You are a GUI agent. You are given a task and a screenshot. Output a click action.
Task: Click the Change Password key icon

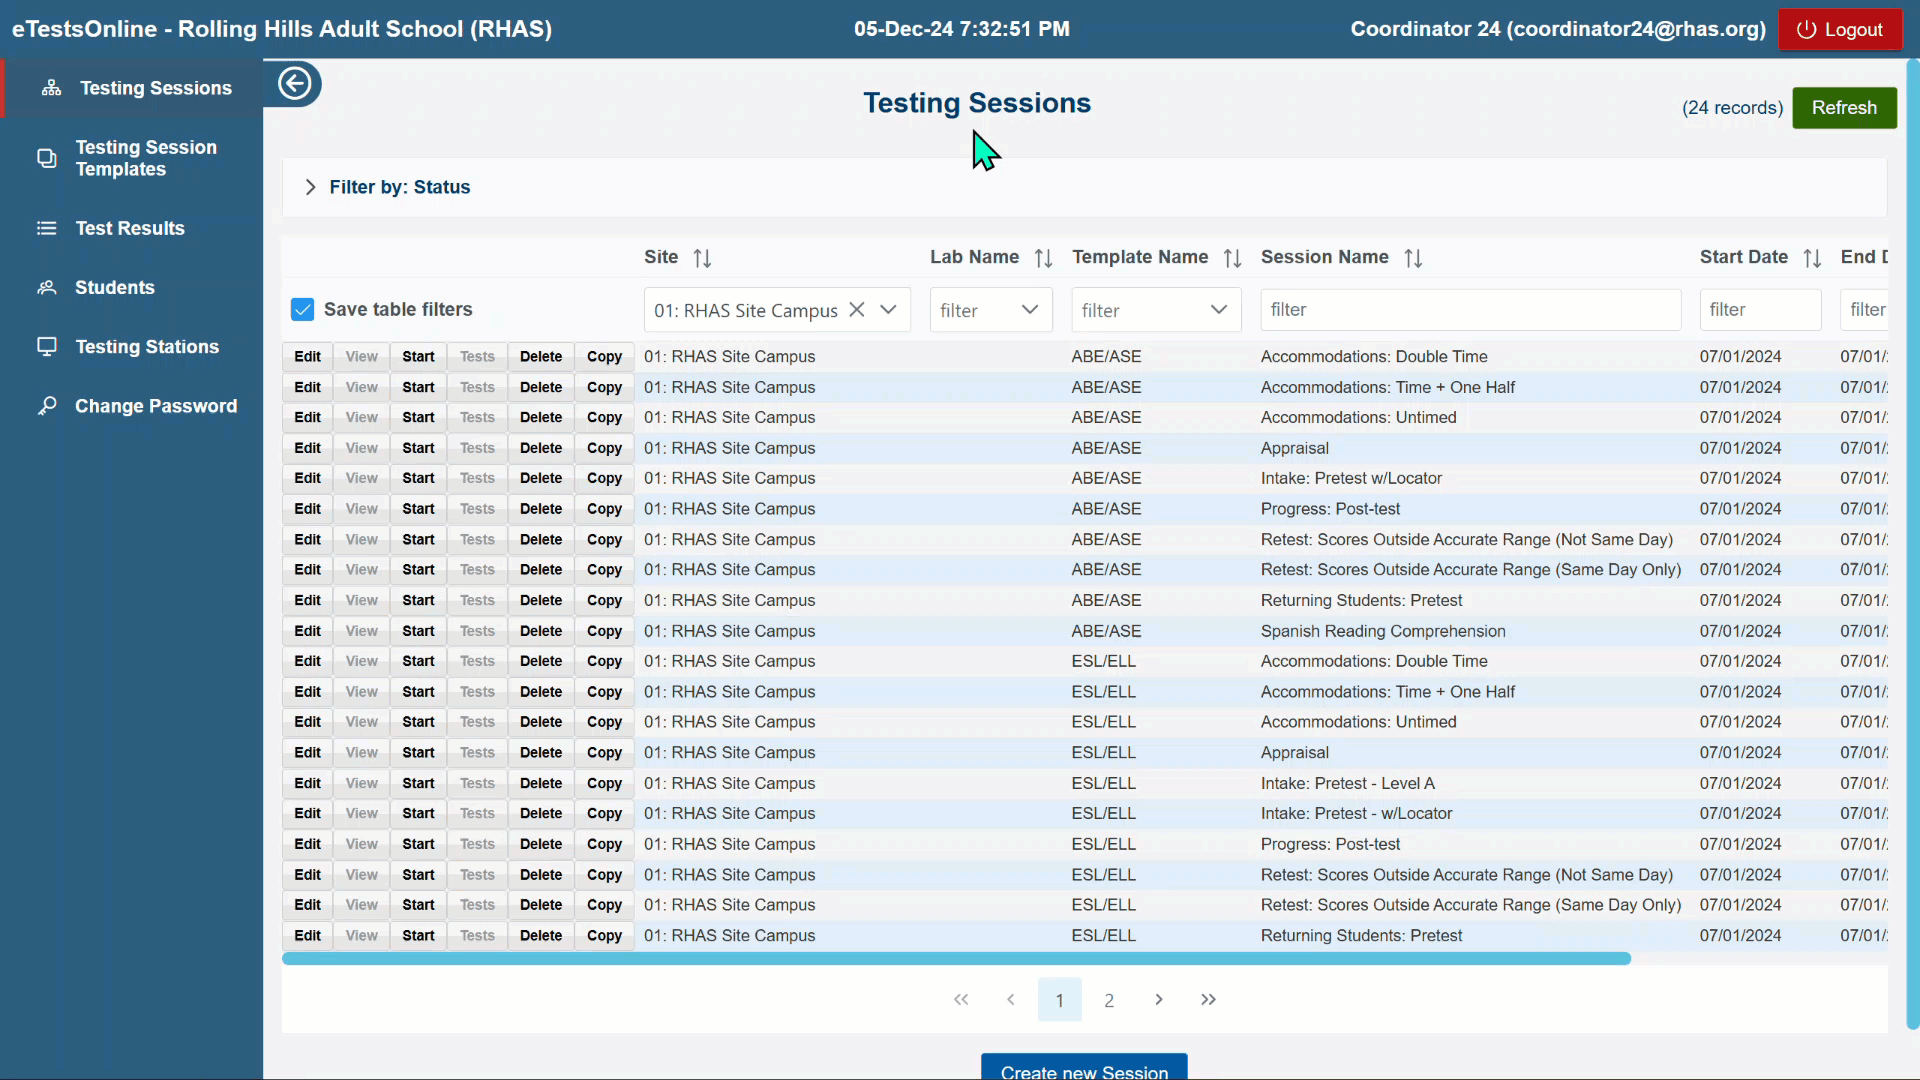(47, 406)
